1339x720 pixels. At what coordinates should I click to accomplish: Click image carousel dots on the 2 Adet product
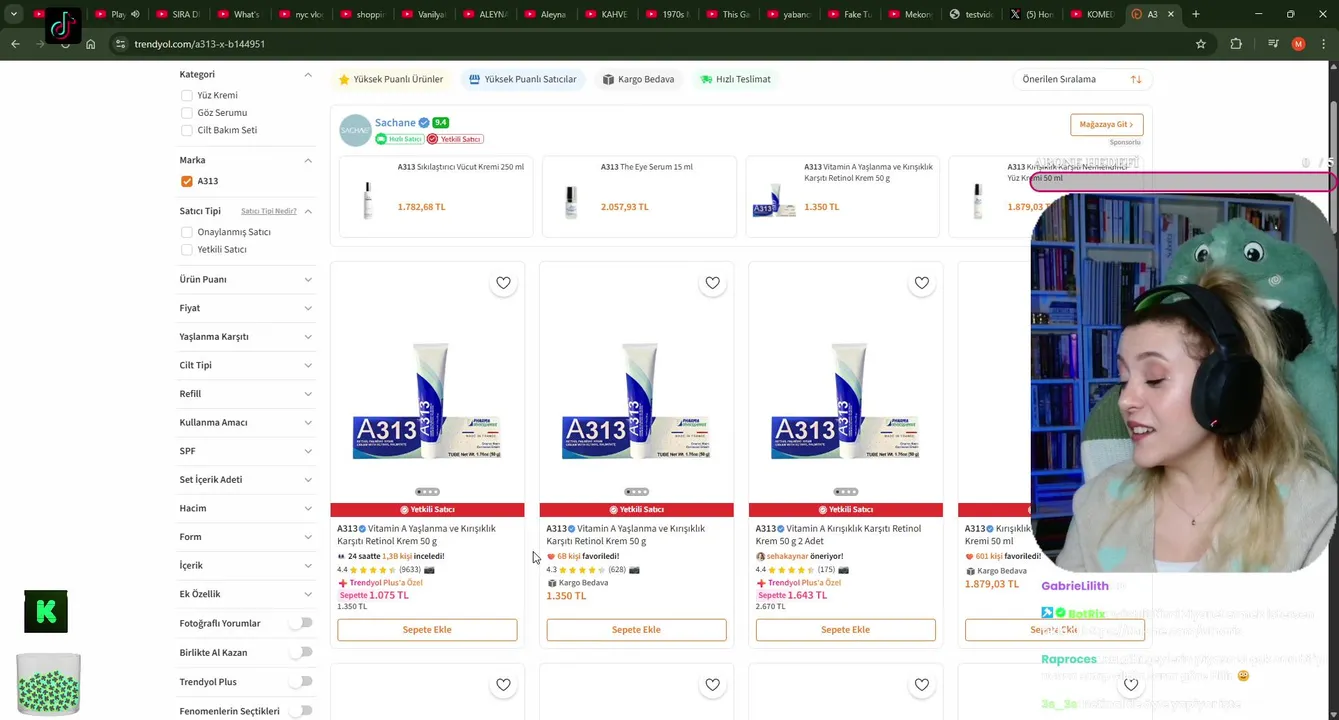(845, 492)
